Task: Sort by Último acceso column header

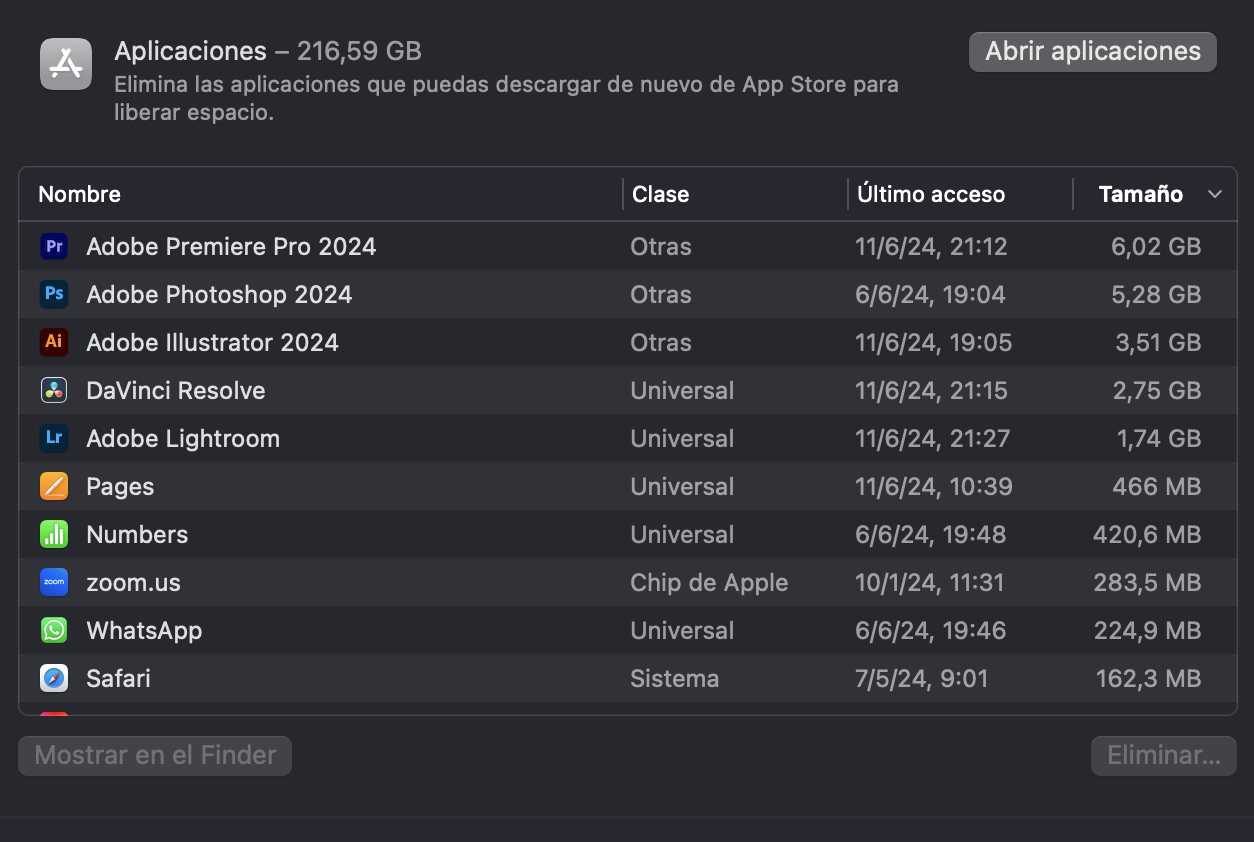Action: [x=931, y=194]
